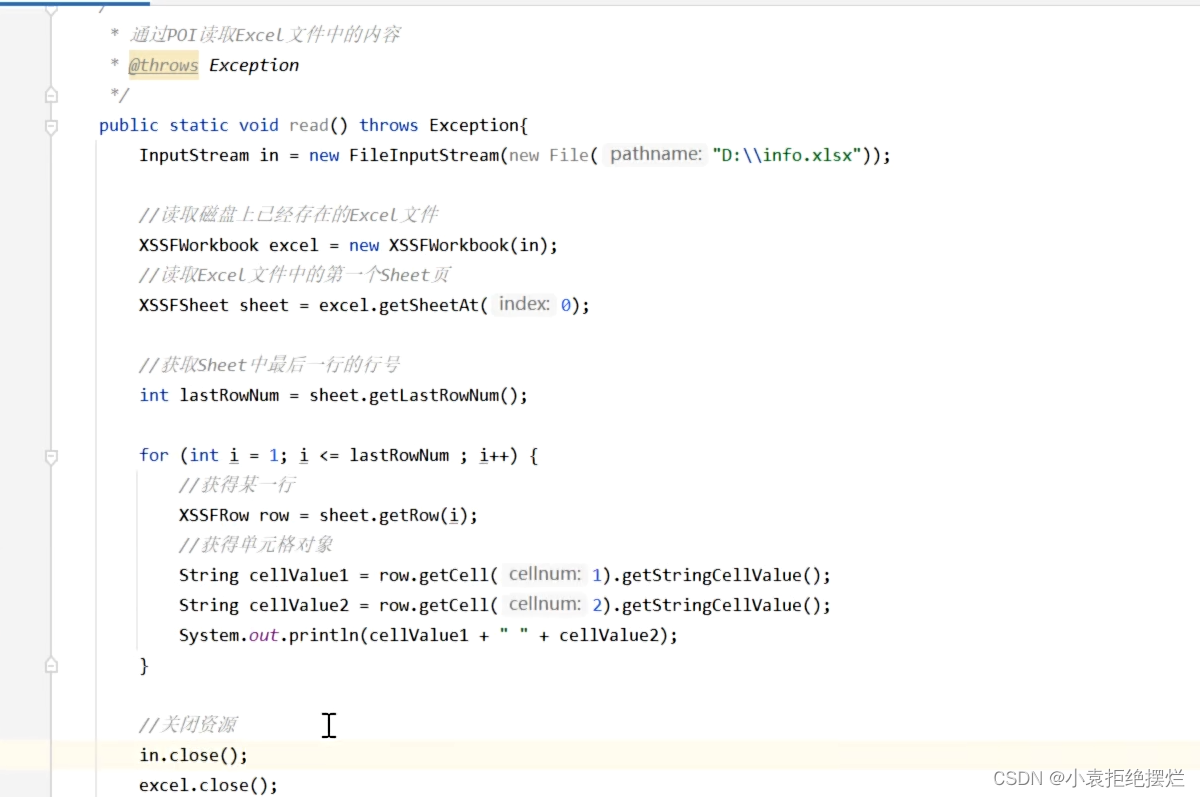Screen dimensions: 1200x797
Task: Click the 'index:' parameter hint
Action: point(524,304)
